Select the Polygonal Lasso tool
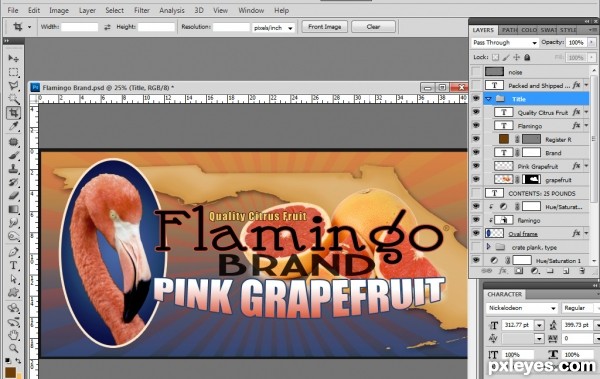The height and width of the screenshot is (379, 600). [13, 85]
